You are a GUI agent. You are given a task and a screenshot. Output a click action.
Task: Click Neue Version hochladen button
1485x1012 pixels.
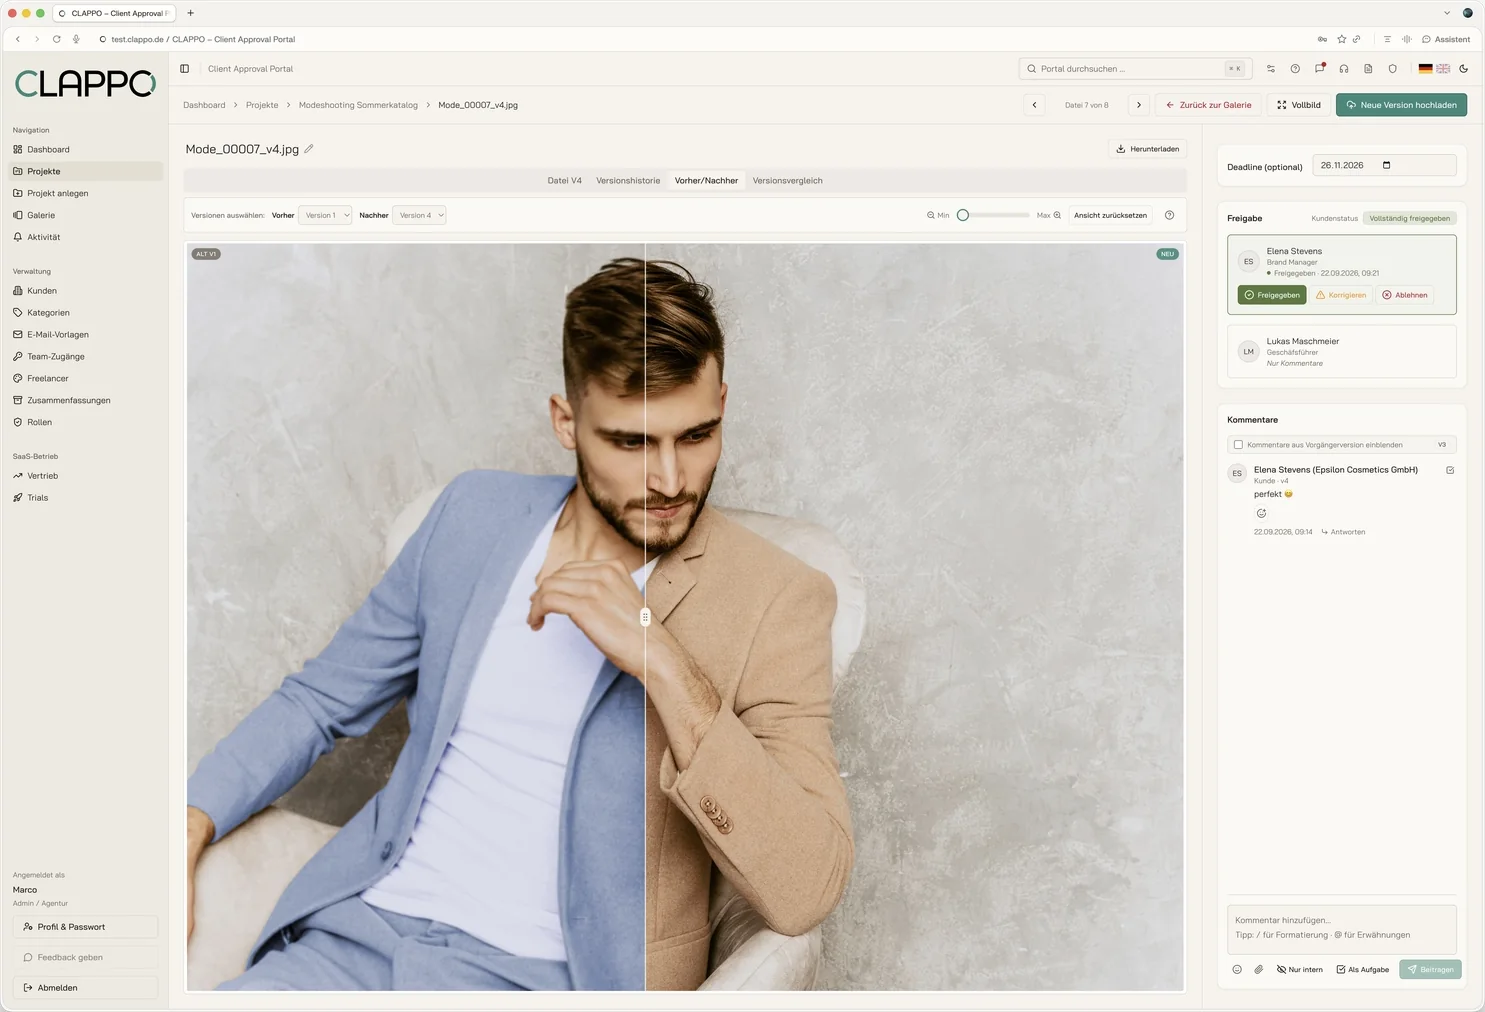1401,105
